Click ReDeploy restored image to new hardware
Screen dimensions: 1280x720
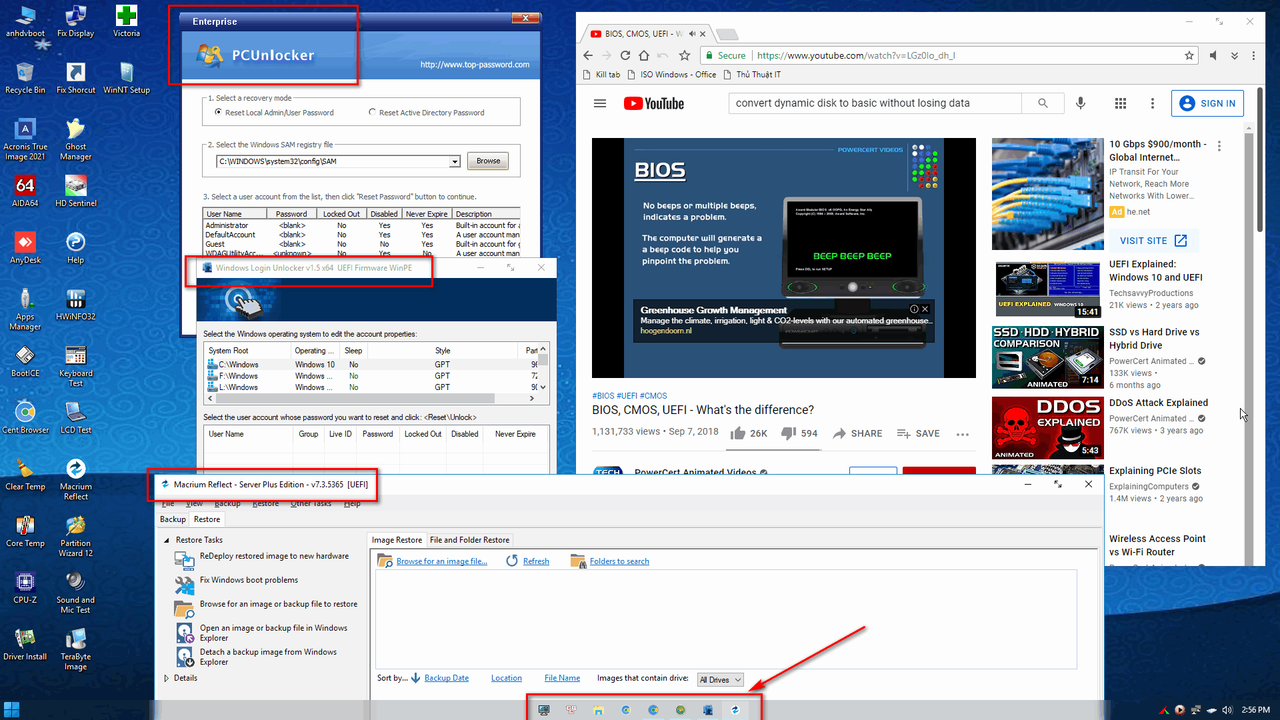coord(274,556)
